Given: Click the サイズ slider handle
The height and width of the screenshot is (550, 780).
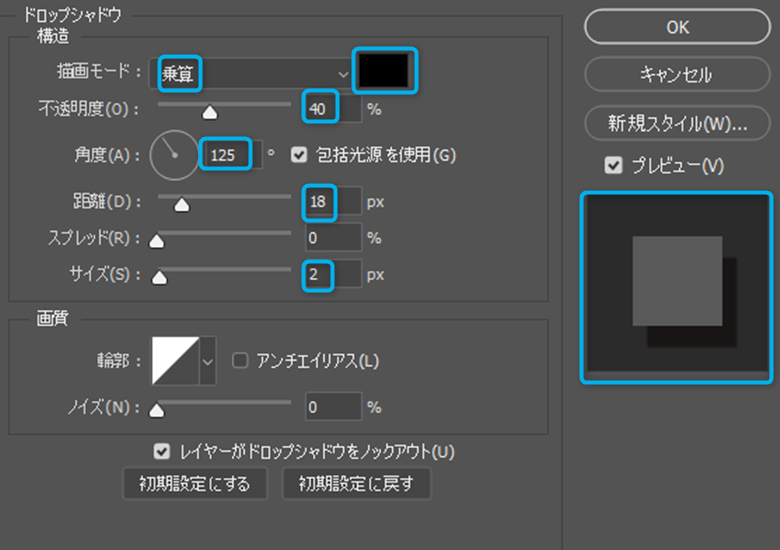Looking at the screenshot, I should pyautogui.click(x=159, y=277).
